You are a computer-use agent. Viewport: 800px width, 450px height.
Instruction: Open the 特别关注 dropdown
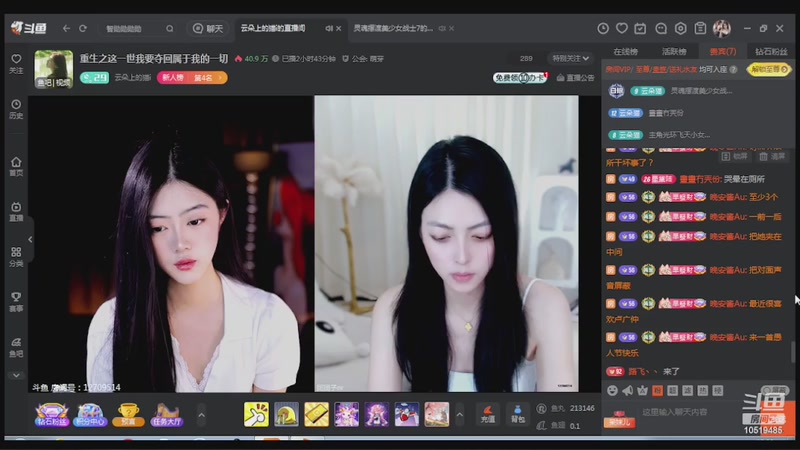[x=570, y=58]
